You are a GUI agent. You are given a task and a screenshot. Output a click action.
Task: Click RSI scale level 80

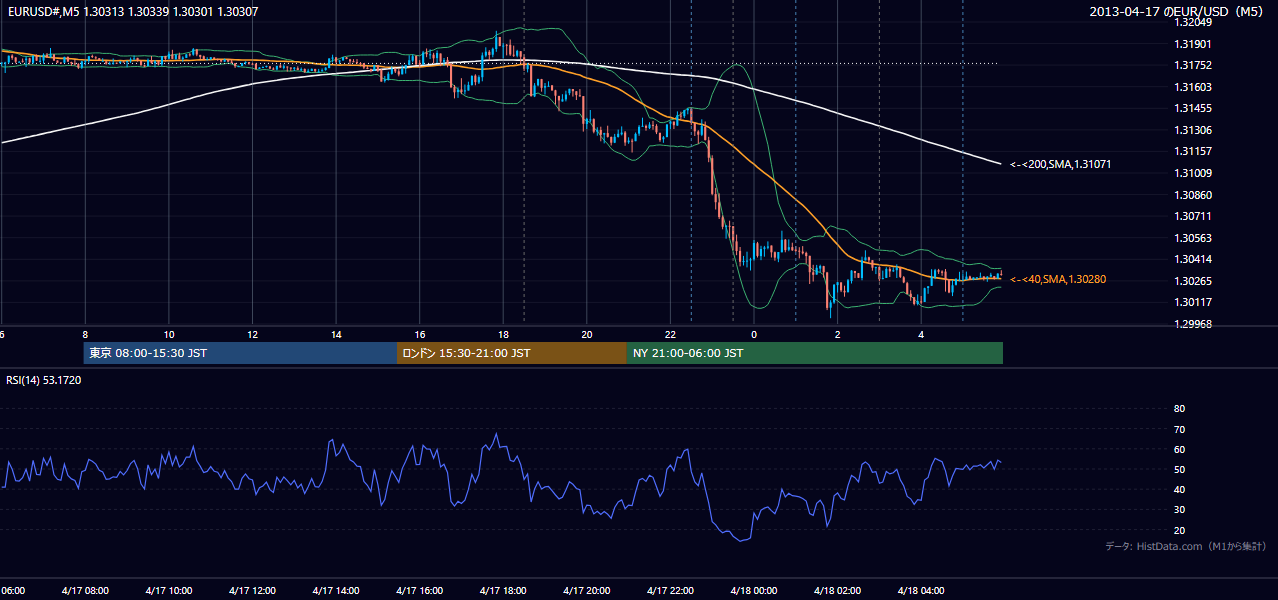click(1179, 409)
